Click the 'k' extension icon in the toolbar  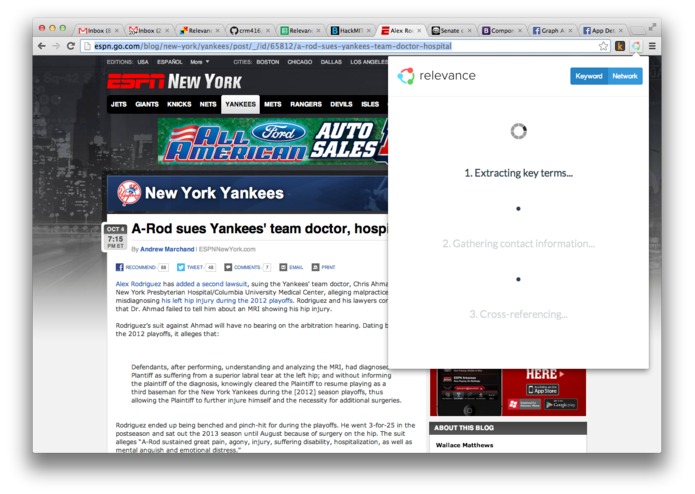point(620,46)
